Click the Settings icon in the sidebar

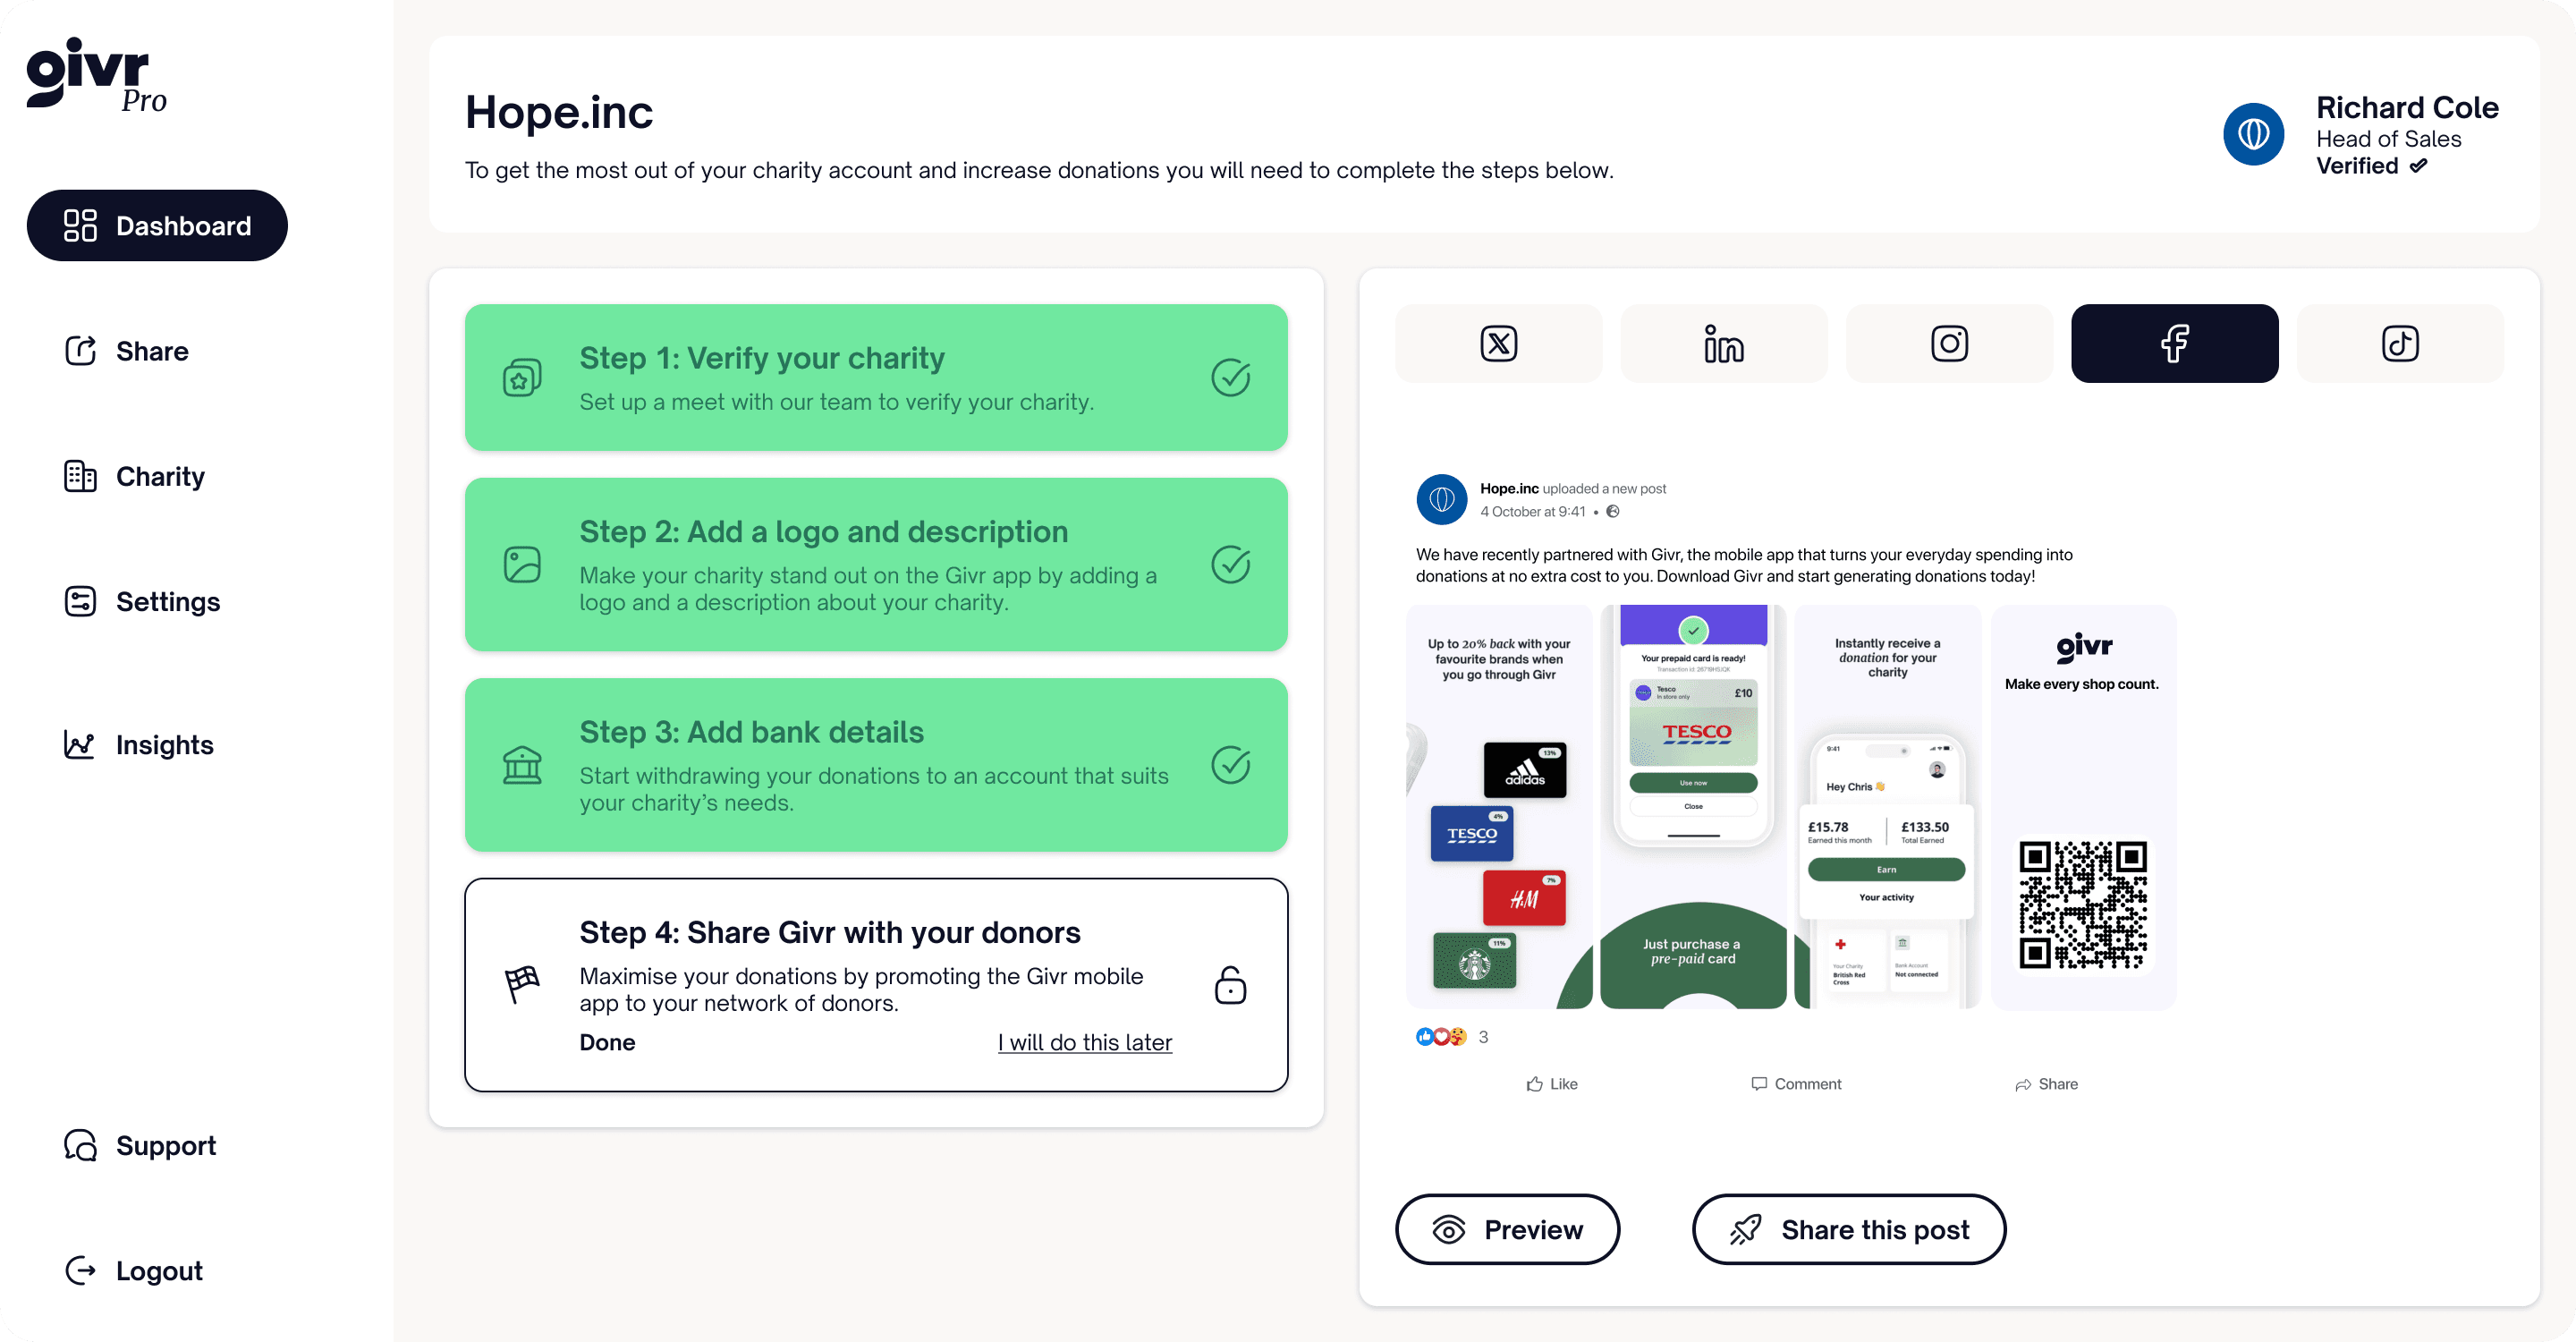pyautogui.click(x=80, y=601)
